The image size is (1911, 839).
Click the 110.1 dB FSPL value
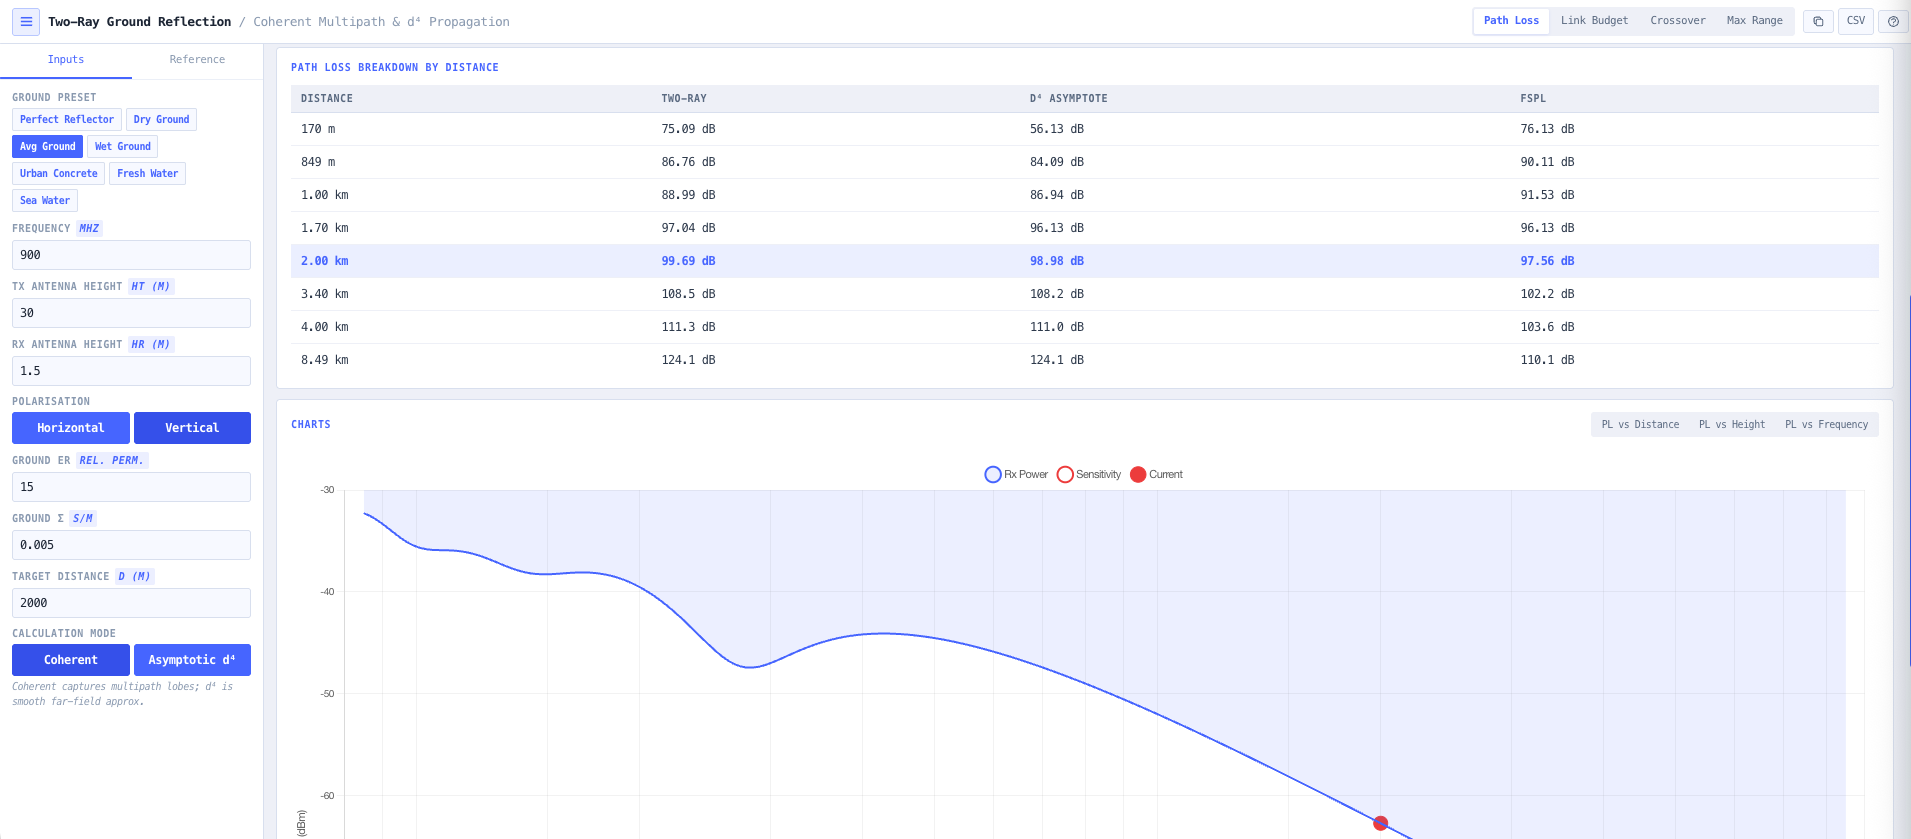pos(1547,360)
